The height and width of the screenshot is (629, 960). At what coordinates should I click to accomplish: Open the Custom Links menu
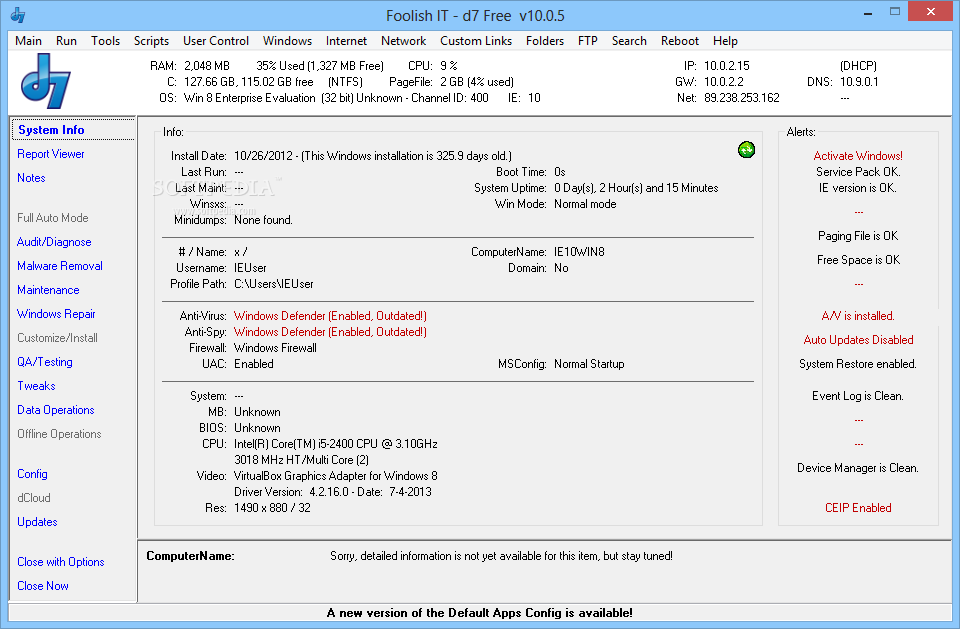[476, 40]
